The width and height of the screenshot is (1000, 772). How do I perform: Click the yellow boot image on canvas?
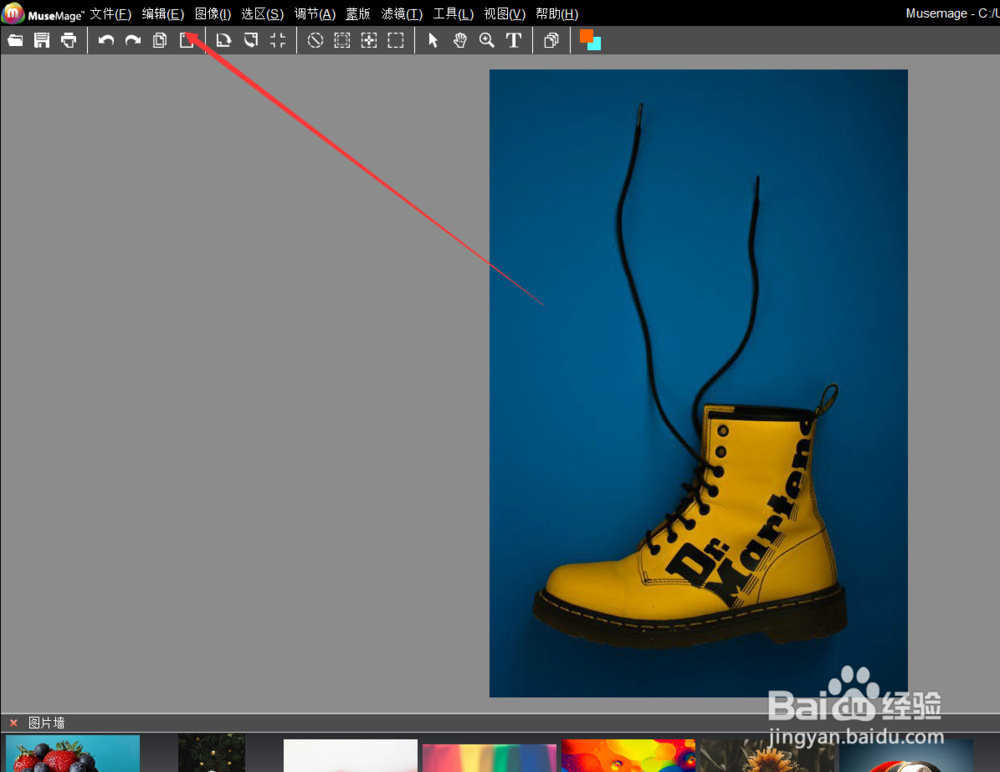tap(698, 383)
